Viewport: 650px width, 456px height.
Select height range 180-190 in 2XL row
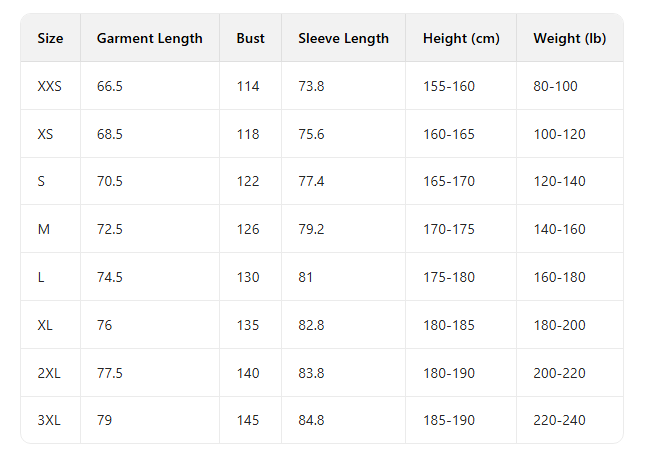click(449, 372)
